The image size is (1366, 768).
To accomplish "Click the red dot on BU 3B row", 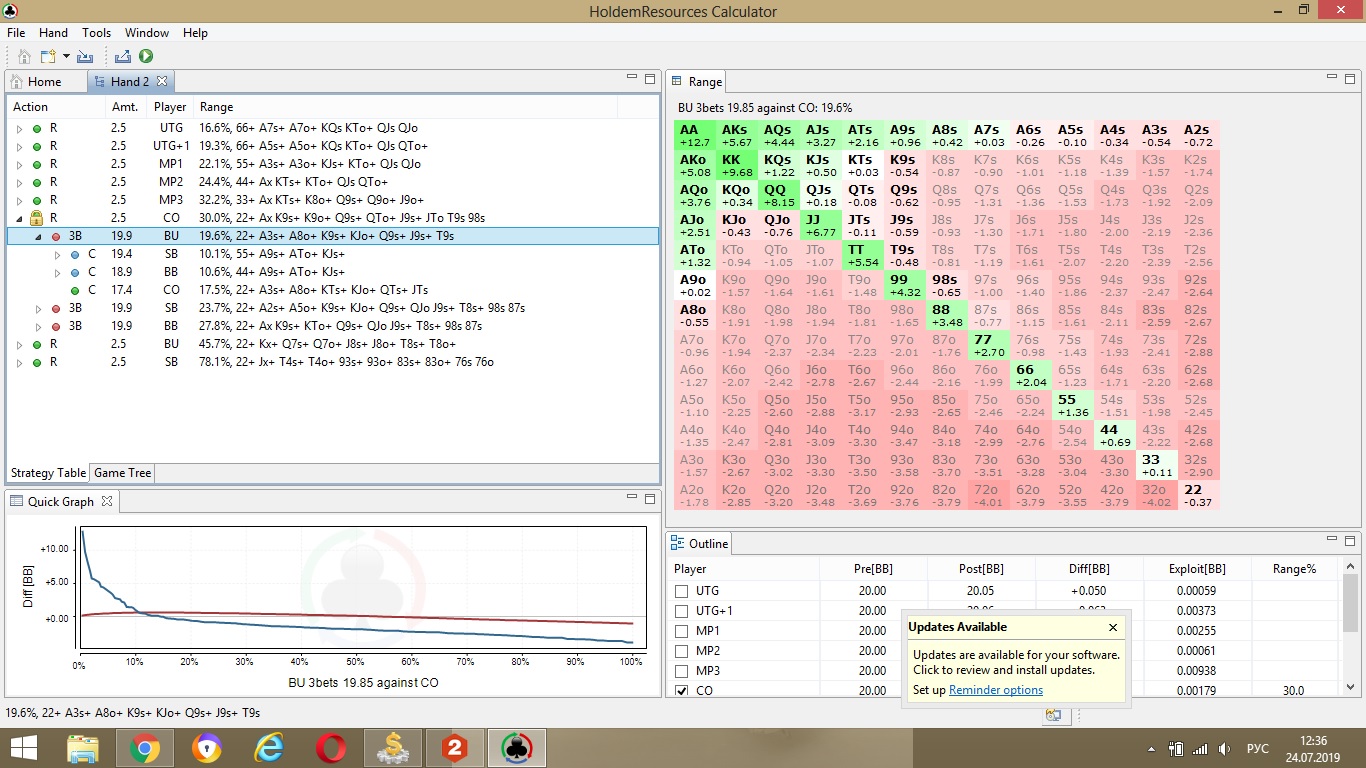I will pyautogui.click(x=55, y=236).
